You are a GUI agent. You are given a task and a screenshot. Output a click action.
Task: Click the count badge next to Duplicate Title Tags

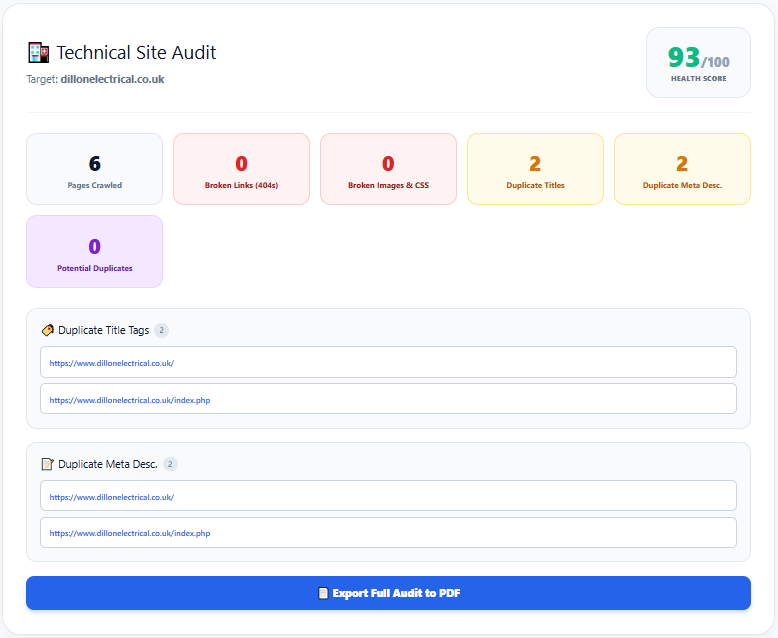[x=161, y=330]
